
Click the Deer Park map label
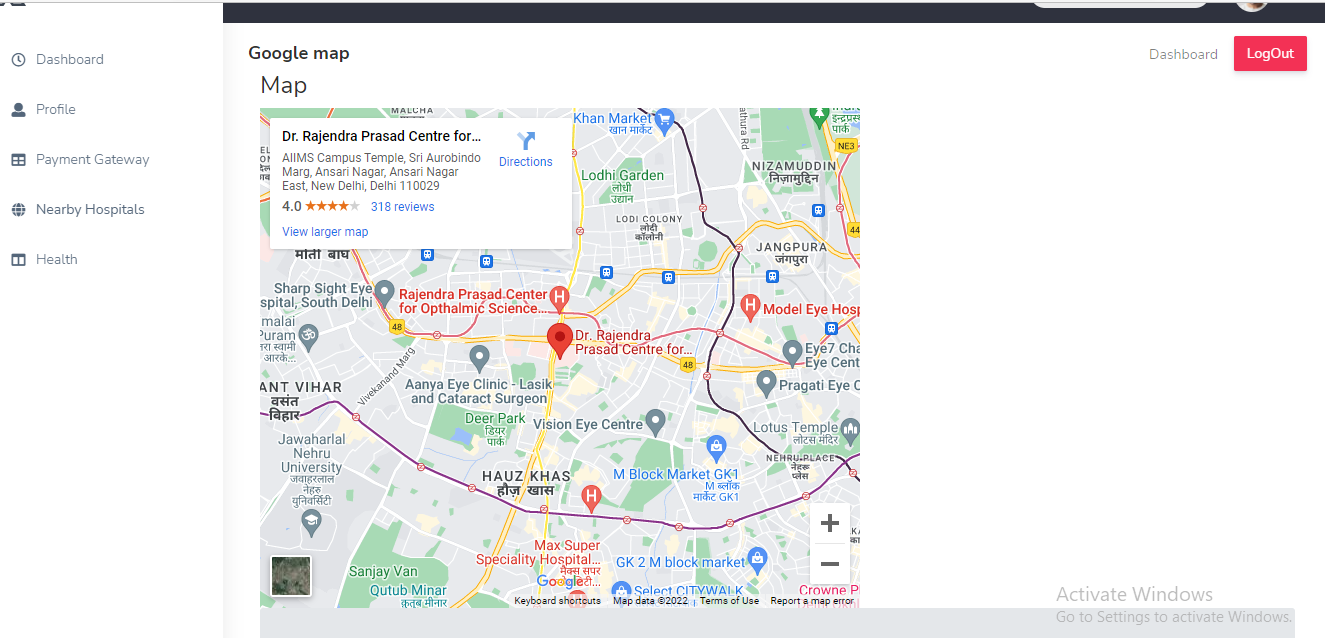[x=495, y=418]
